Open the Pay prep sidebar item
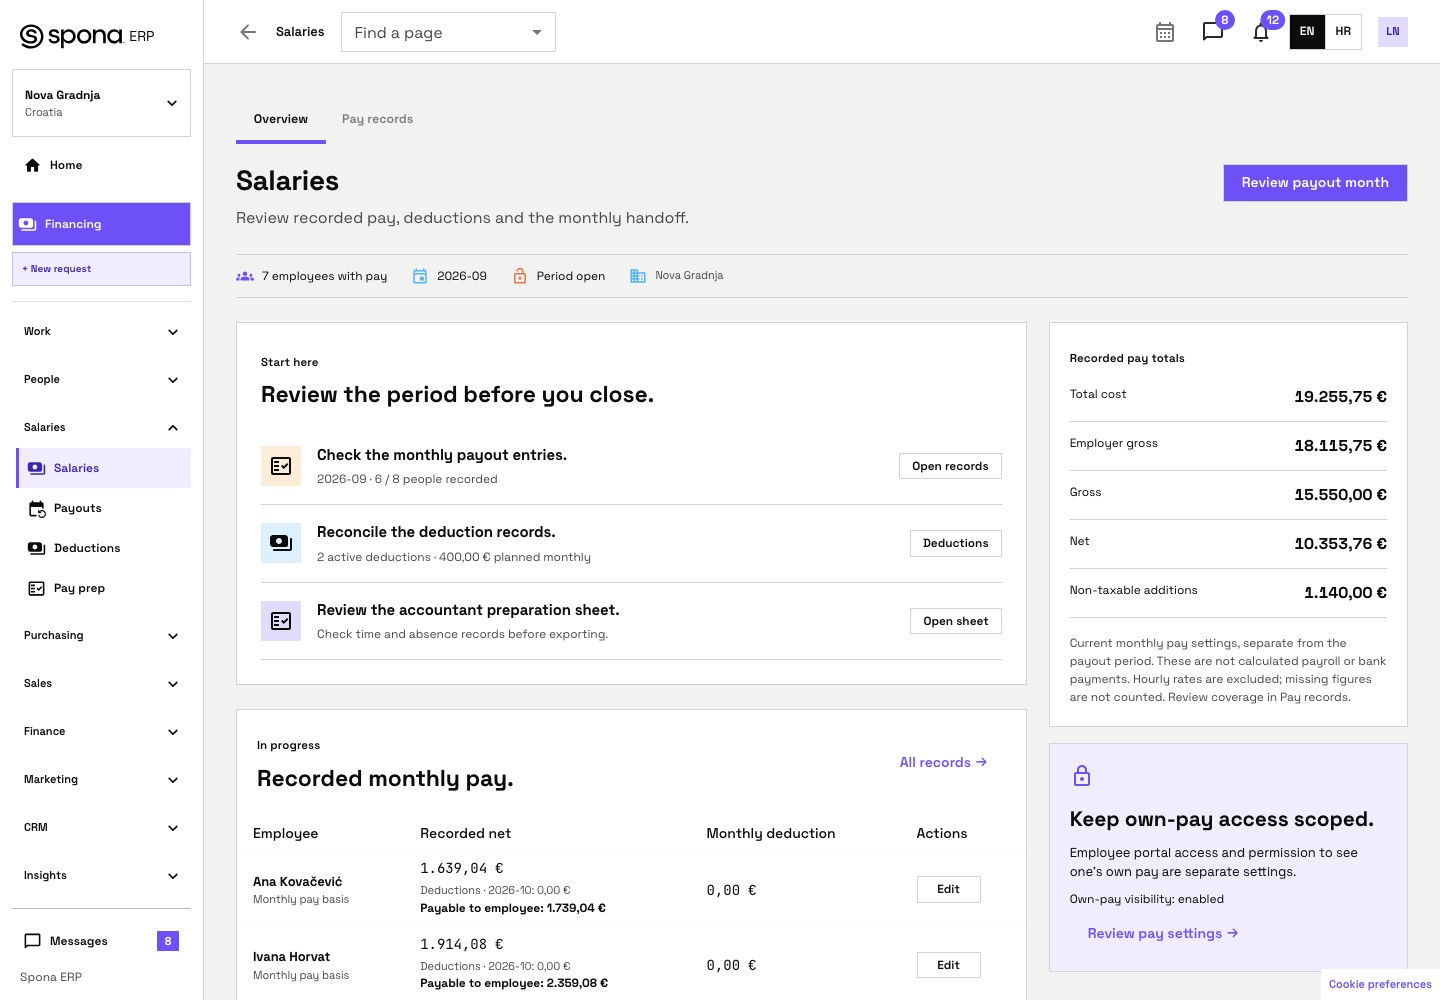Image resolution: width=1440 pixels, height=1000 pixels. coord(104,588)
